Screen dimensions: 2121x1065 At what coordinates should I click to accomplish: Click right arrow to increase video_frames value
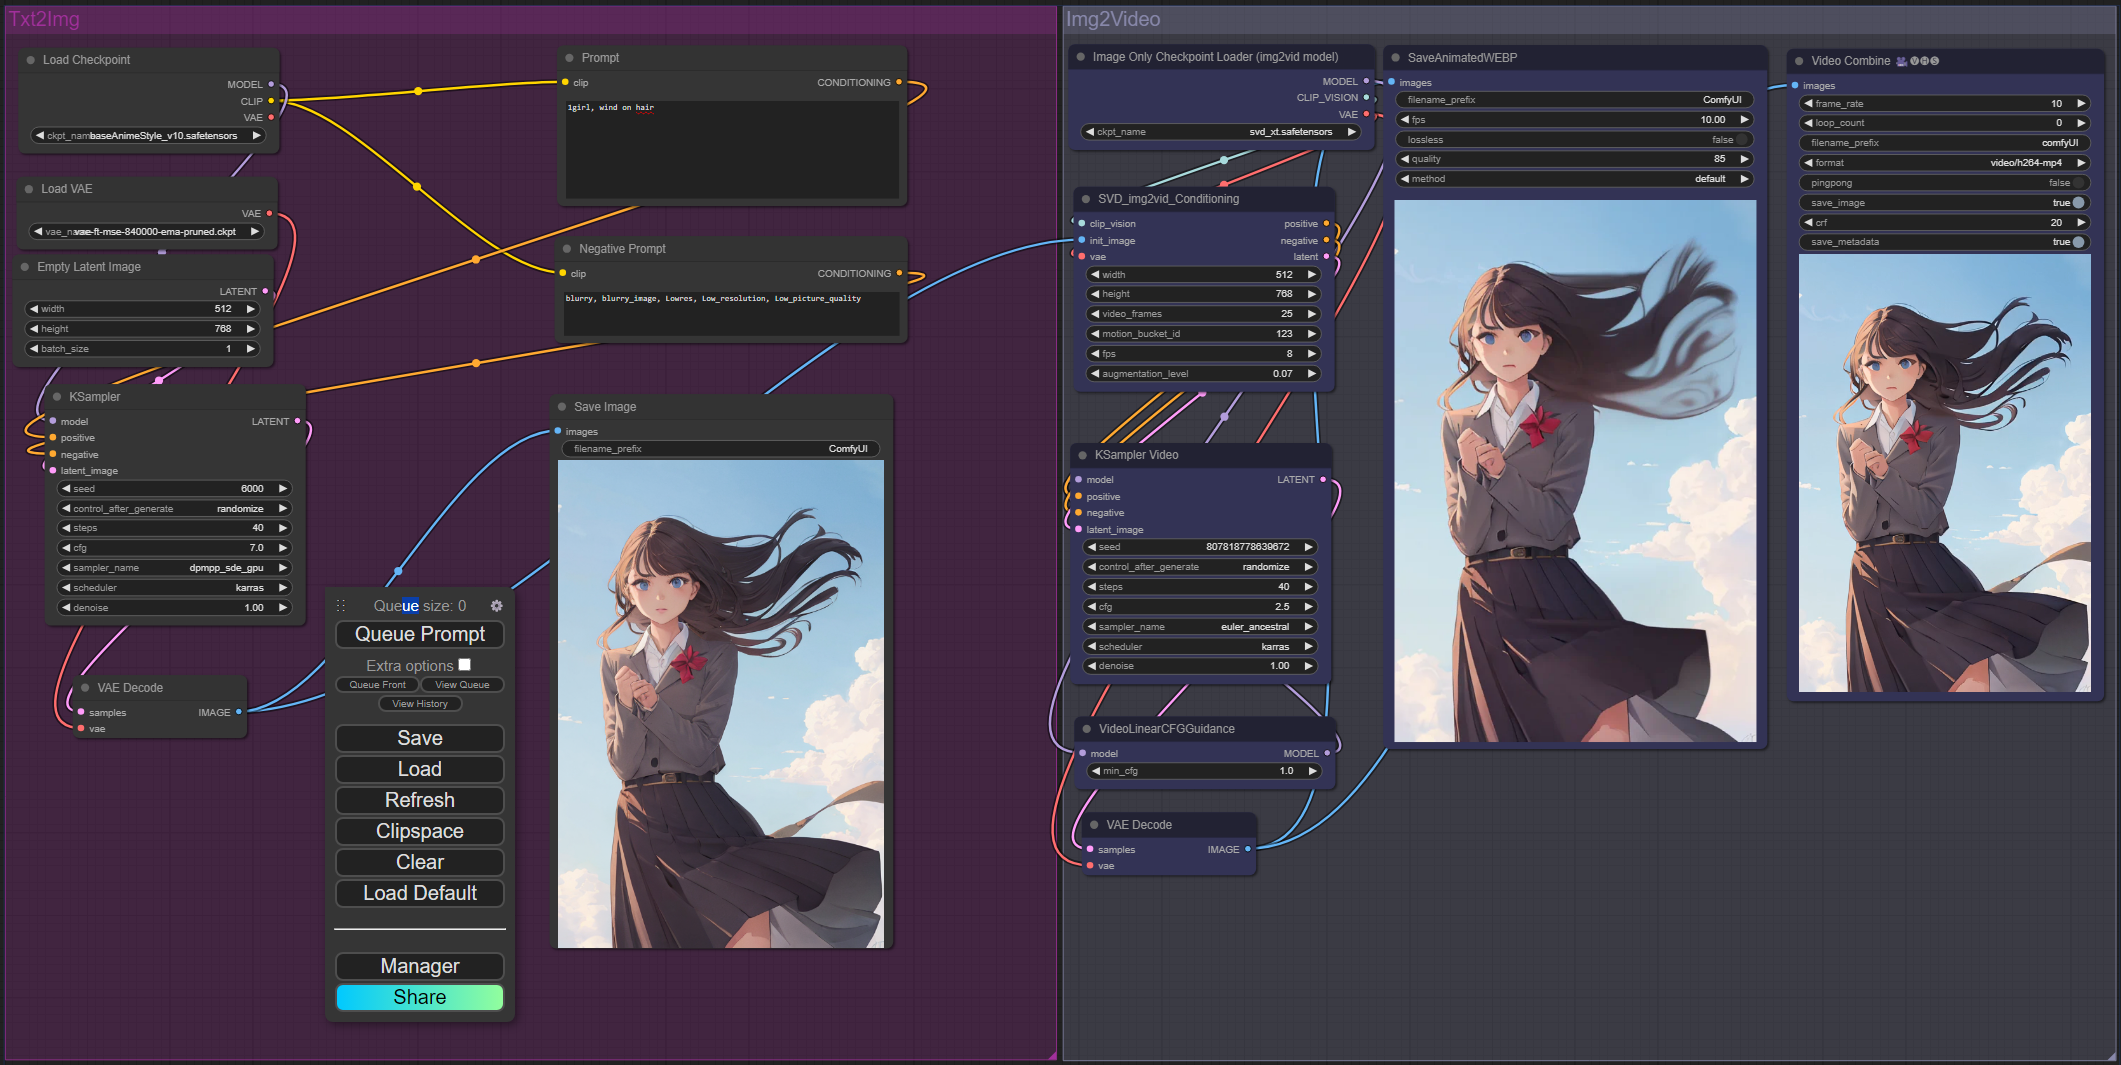[x=1311, y=314]
